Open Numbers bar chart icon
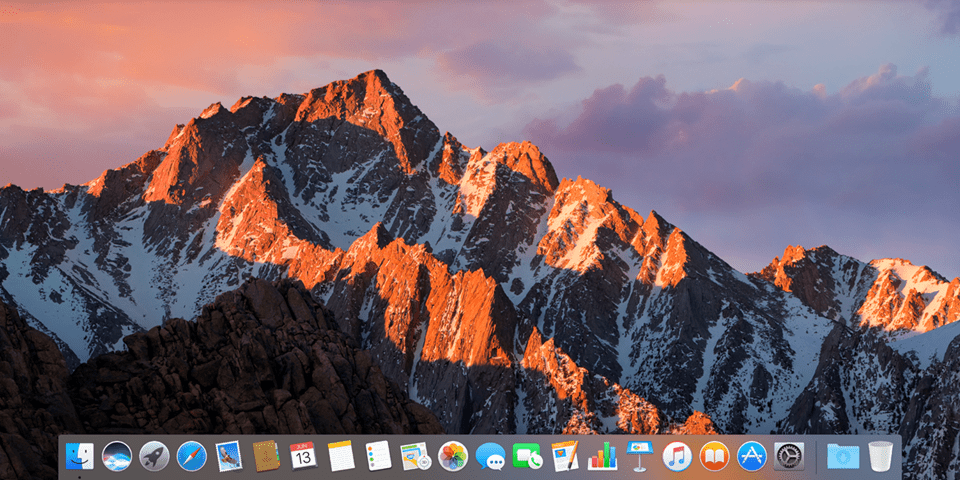 (x=602, y=456)
